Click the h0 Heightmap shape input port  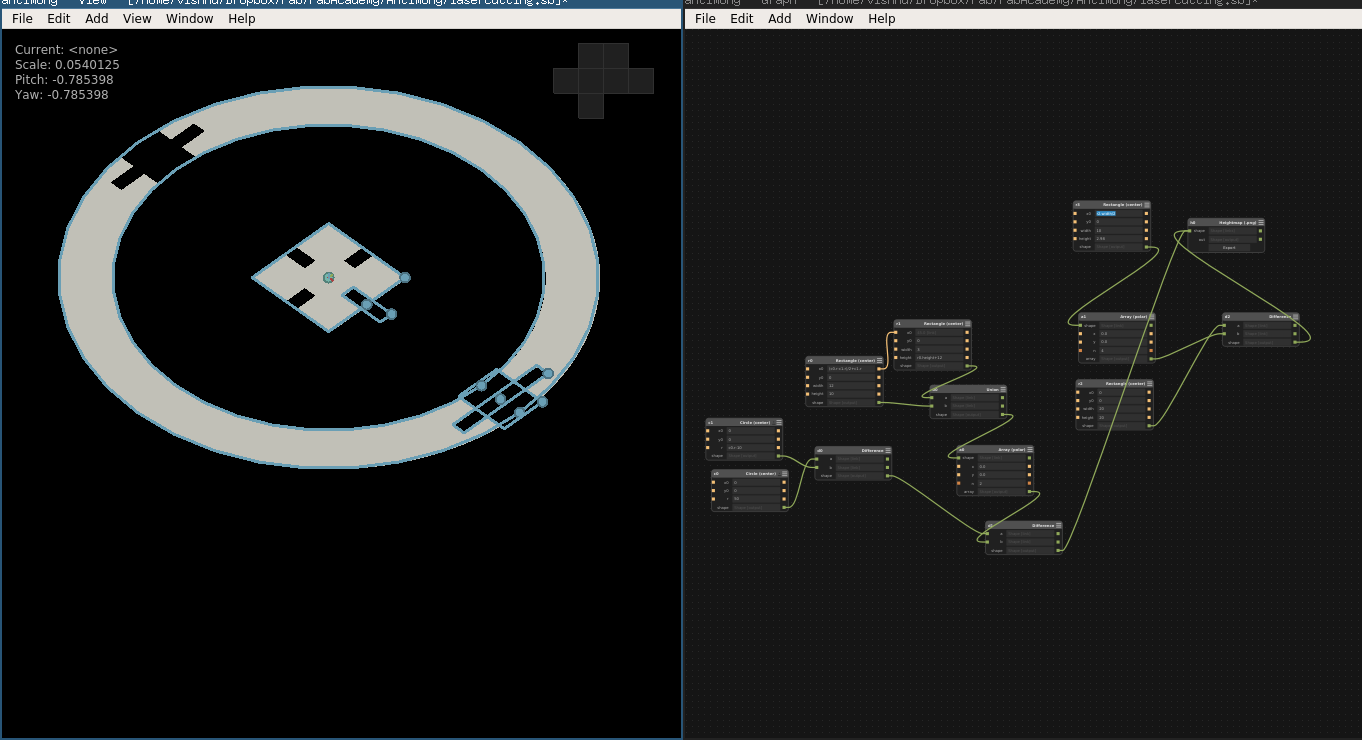tap(1190, 231)
